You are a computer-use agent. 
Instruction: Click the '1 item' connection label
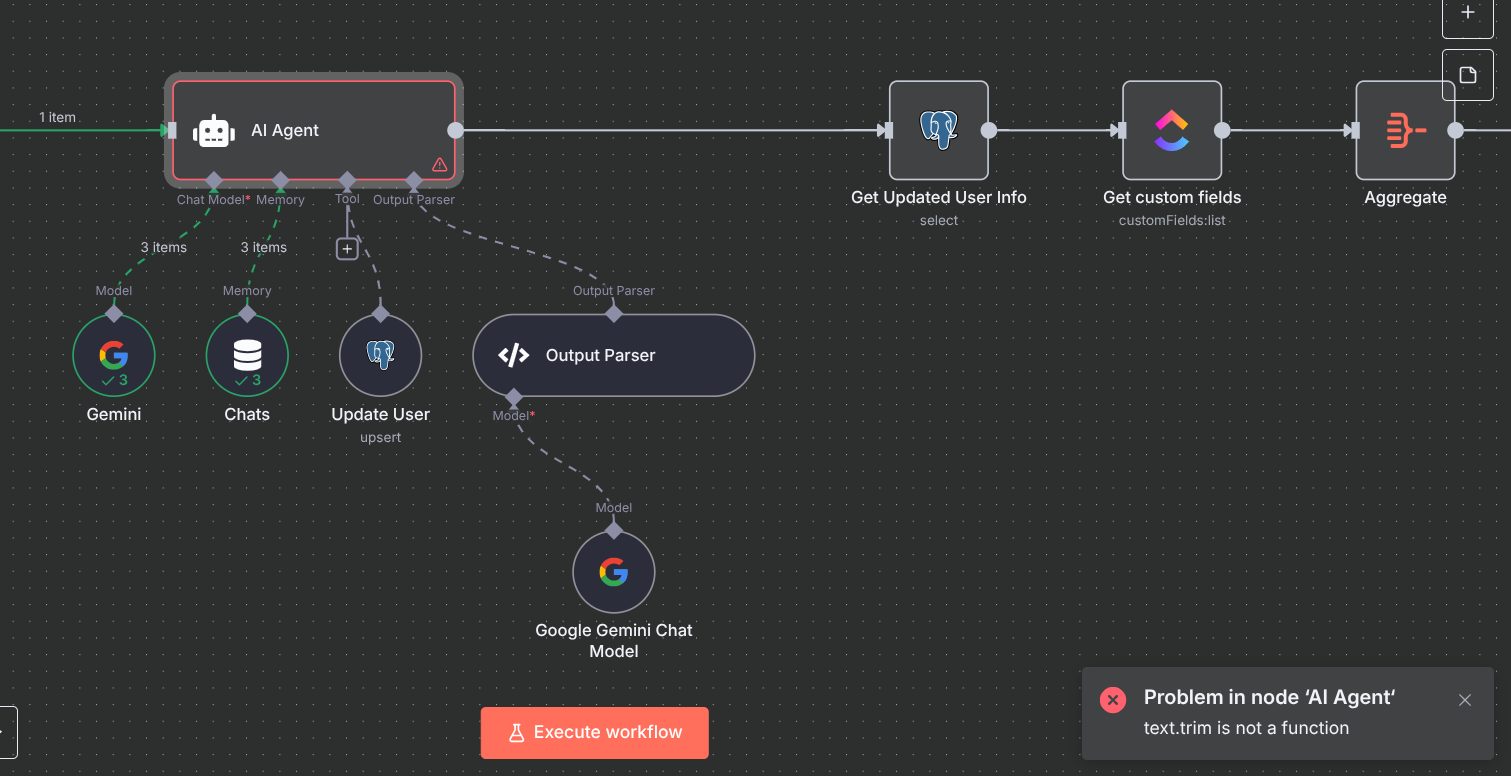point(57,117)
